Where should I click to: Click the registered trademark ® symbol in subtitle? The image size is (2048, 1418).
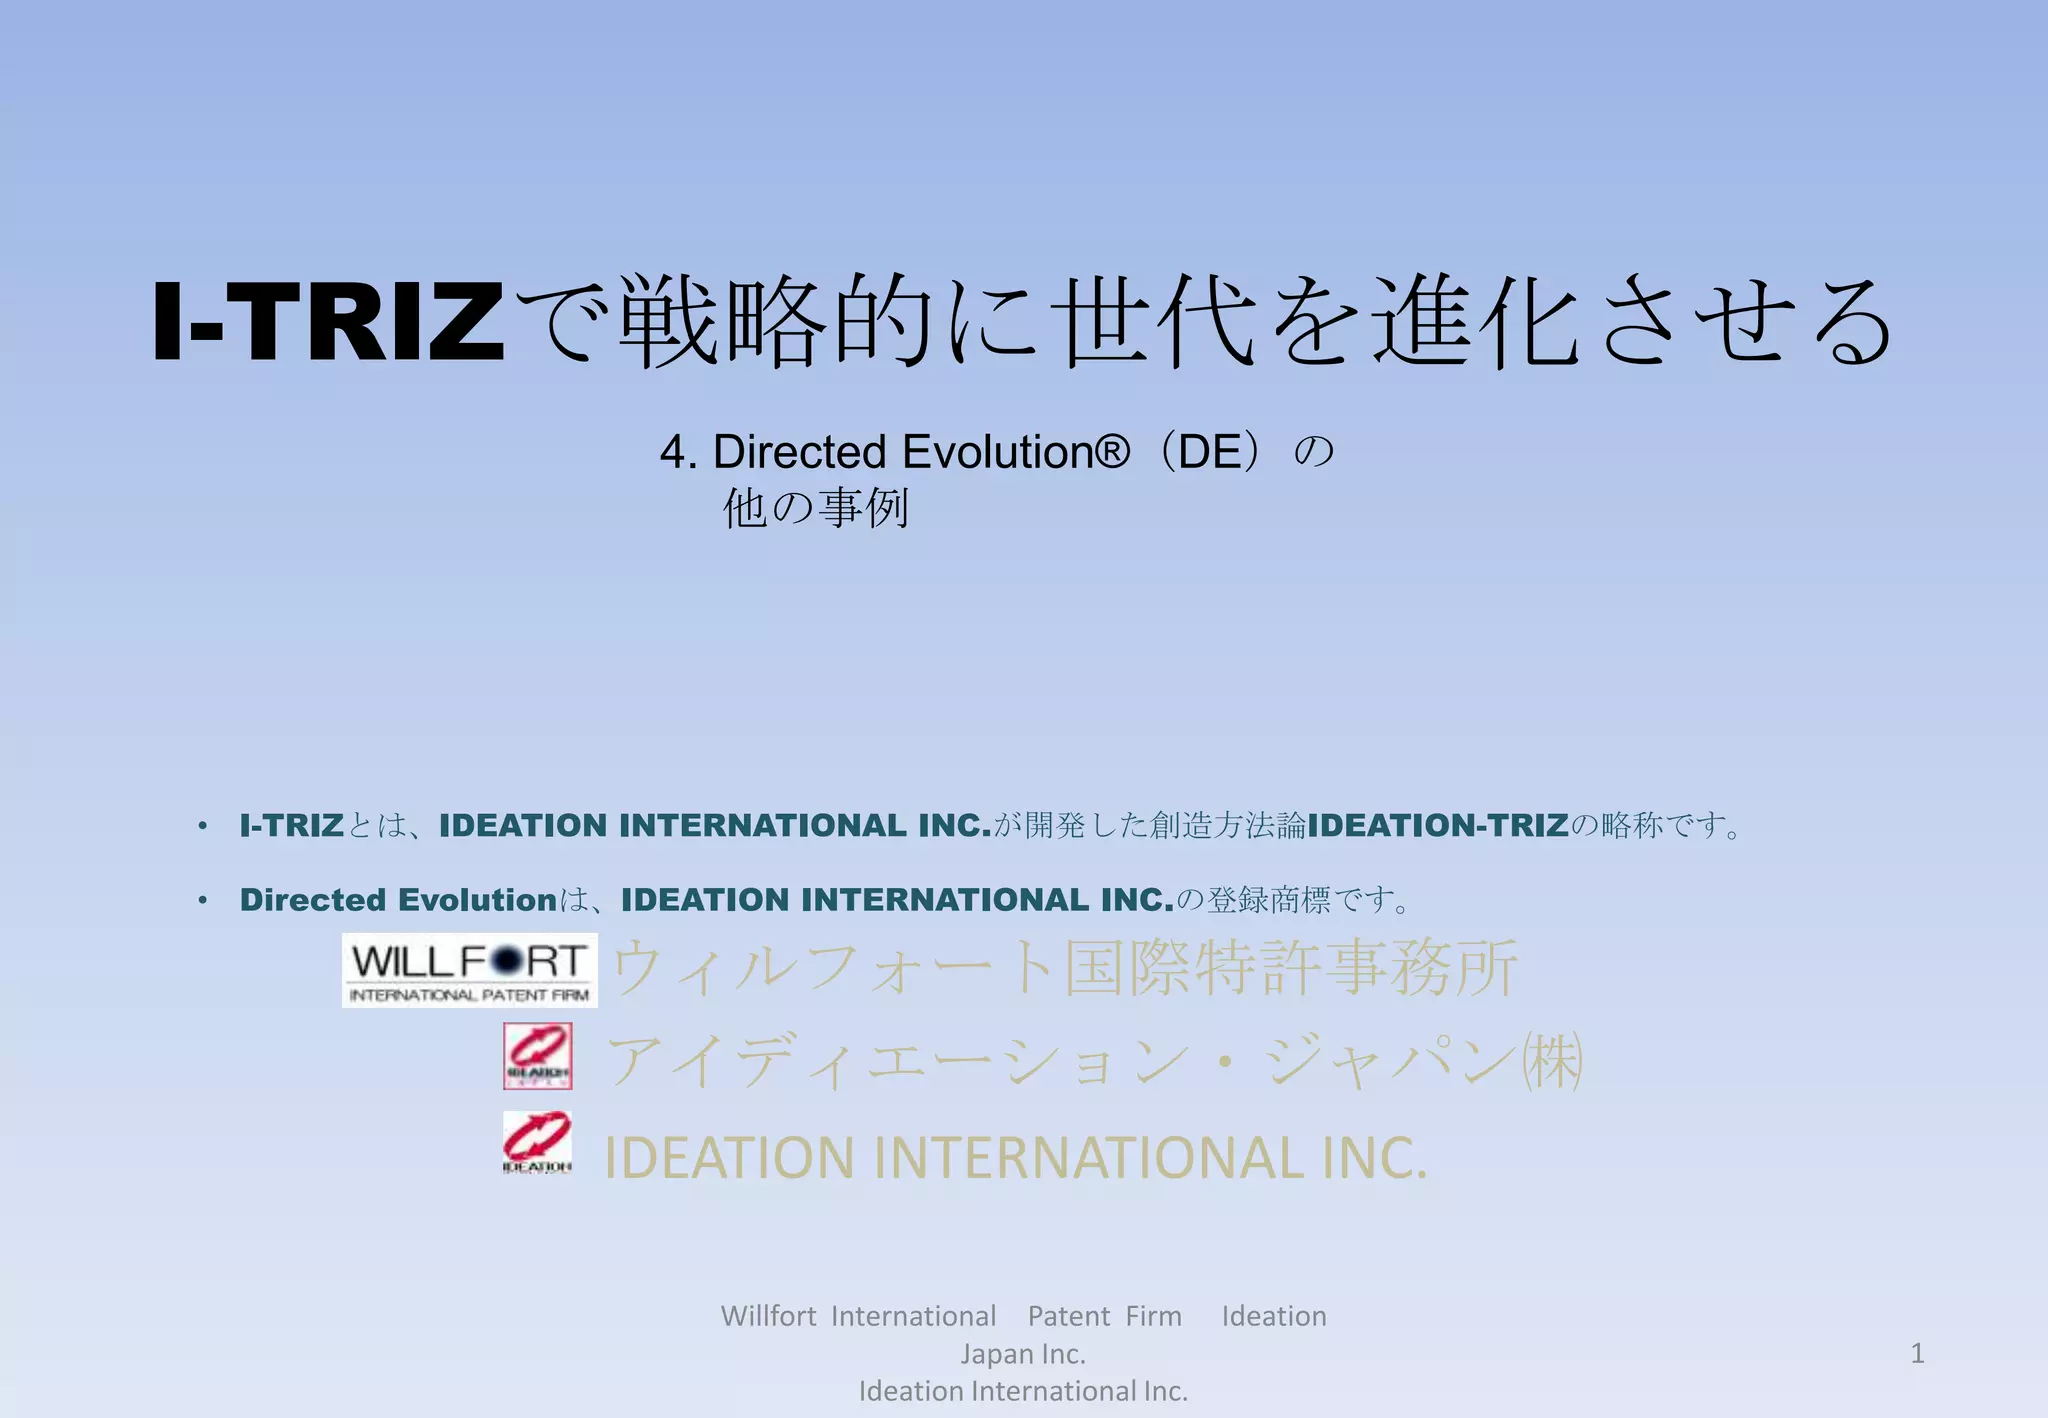click(1112, 452)
